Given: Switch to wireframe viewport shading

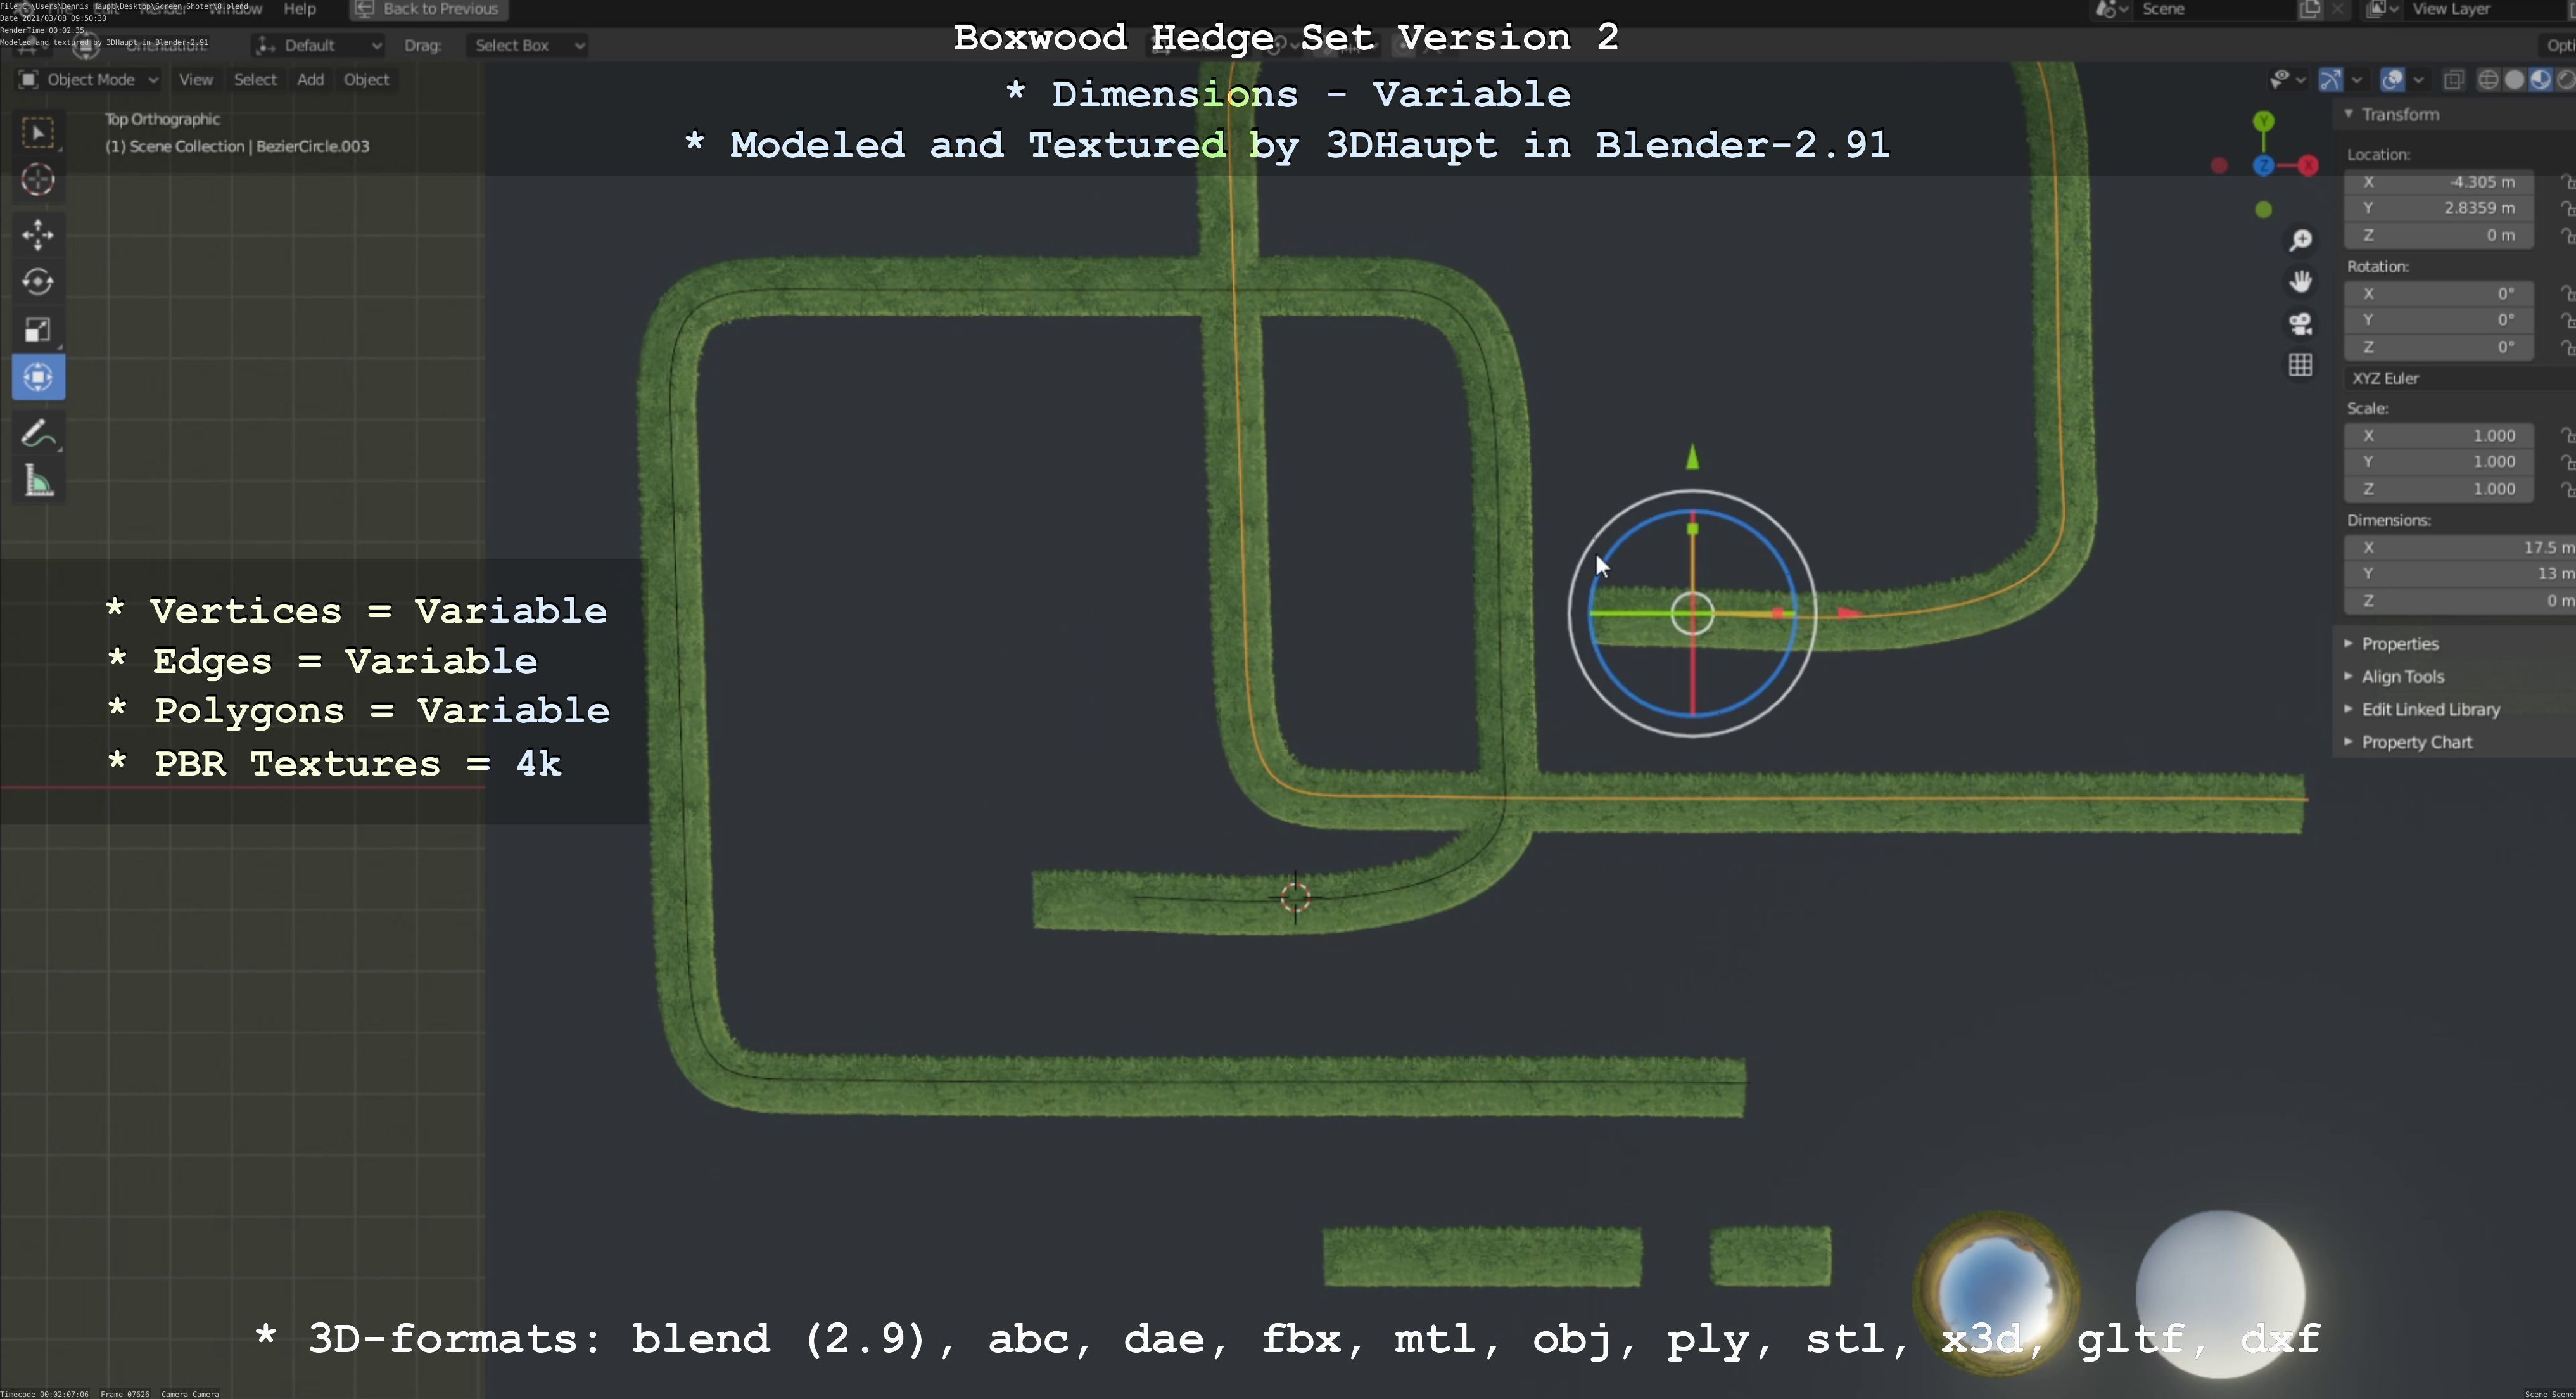Looking at the screenshot, I should (2488, 80).
